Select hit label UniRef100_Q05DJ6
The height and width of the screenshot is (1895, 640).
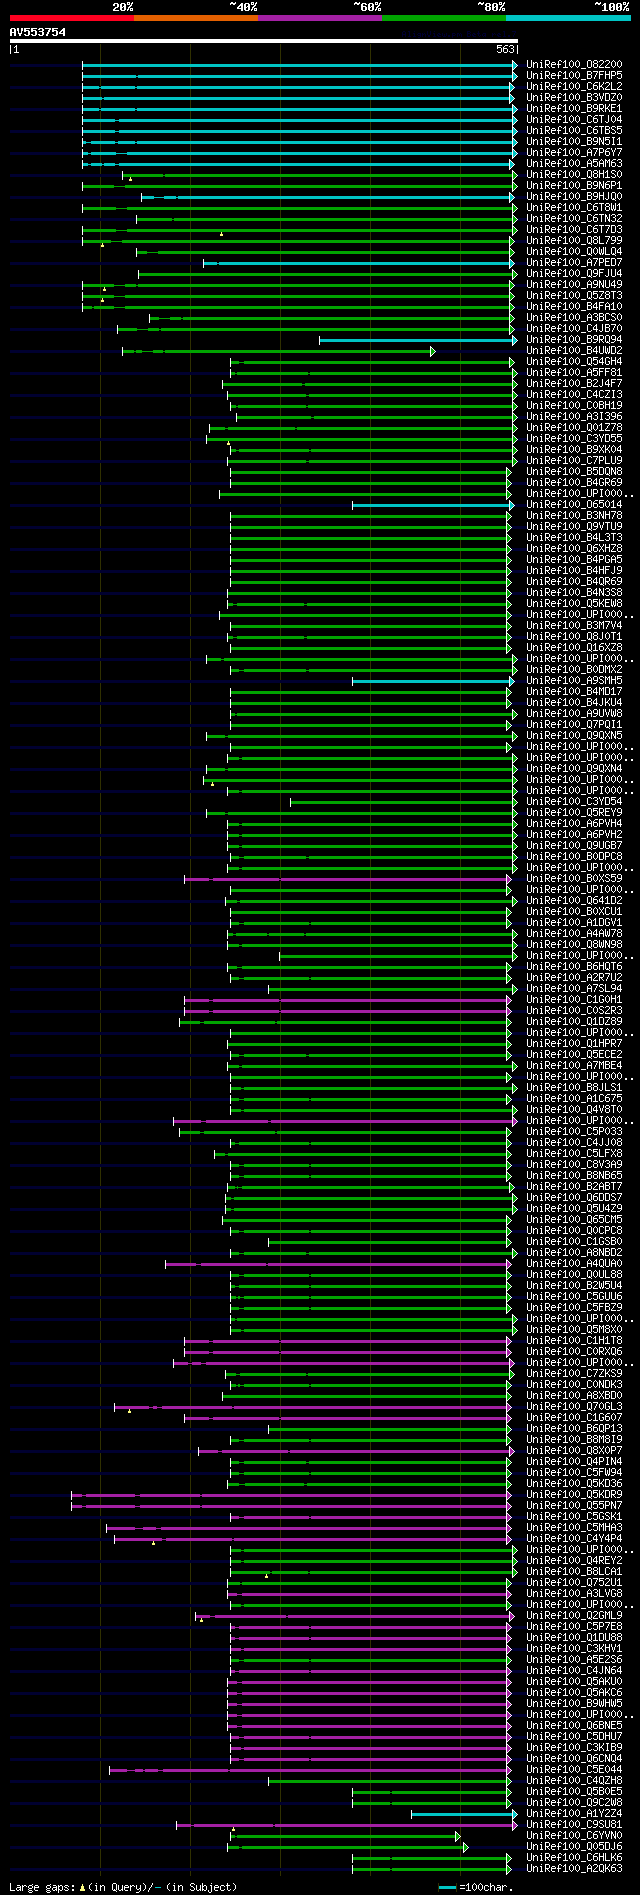tap(575, 1847)
